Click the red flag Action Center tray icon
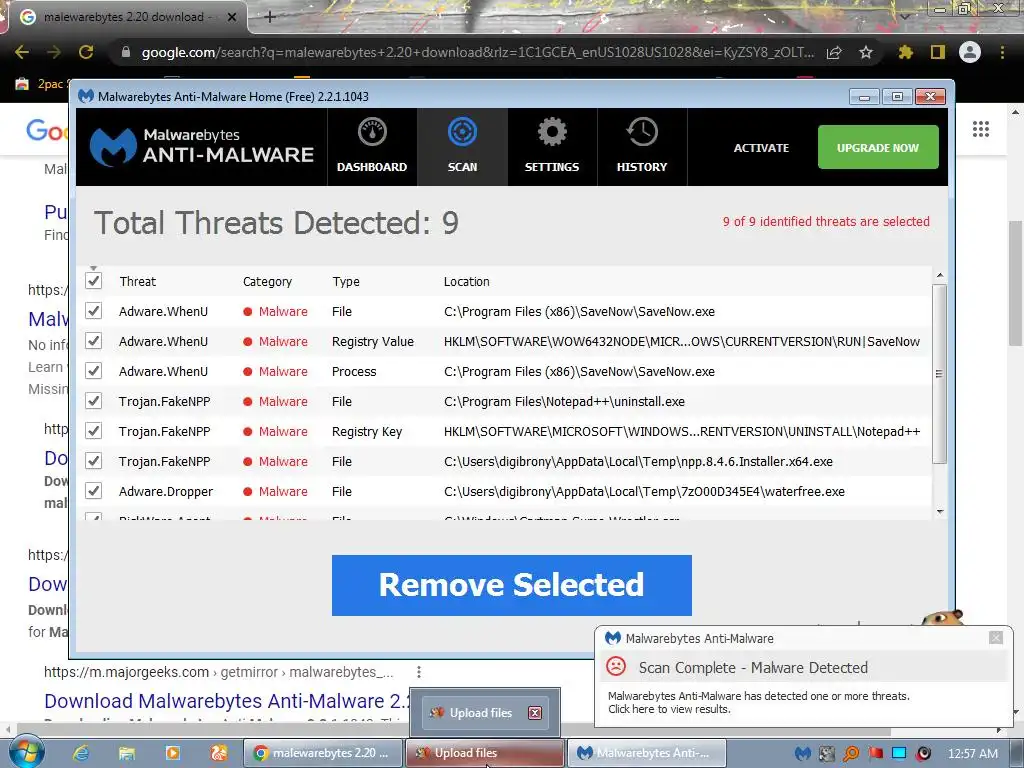Screen dimensions: 1024x768 tap(875, 753)
